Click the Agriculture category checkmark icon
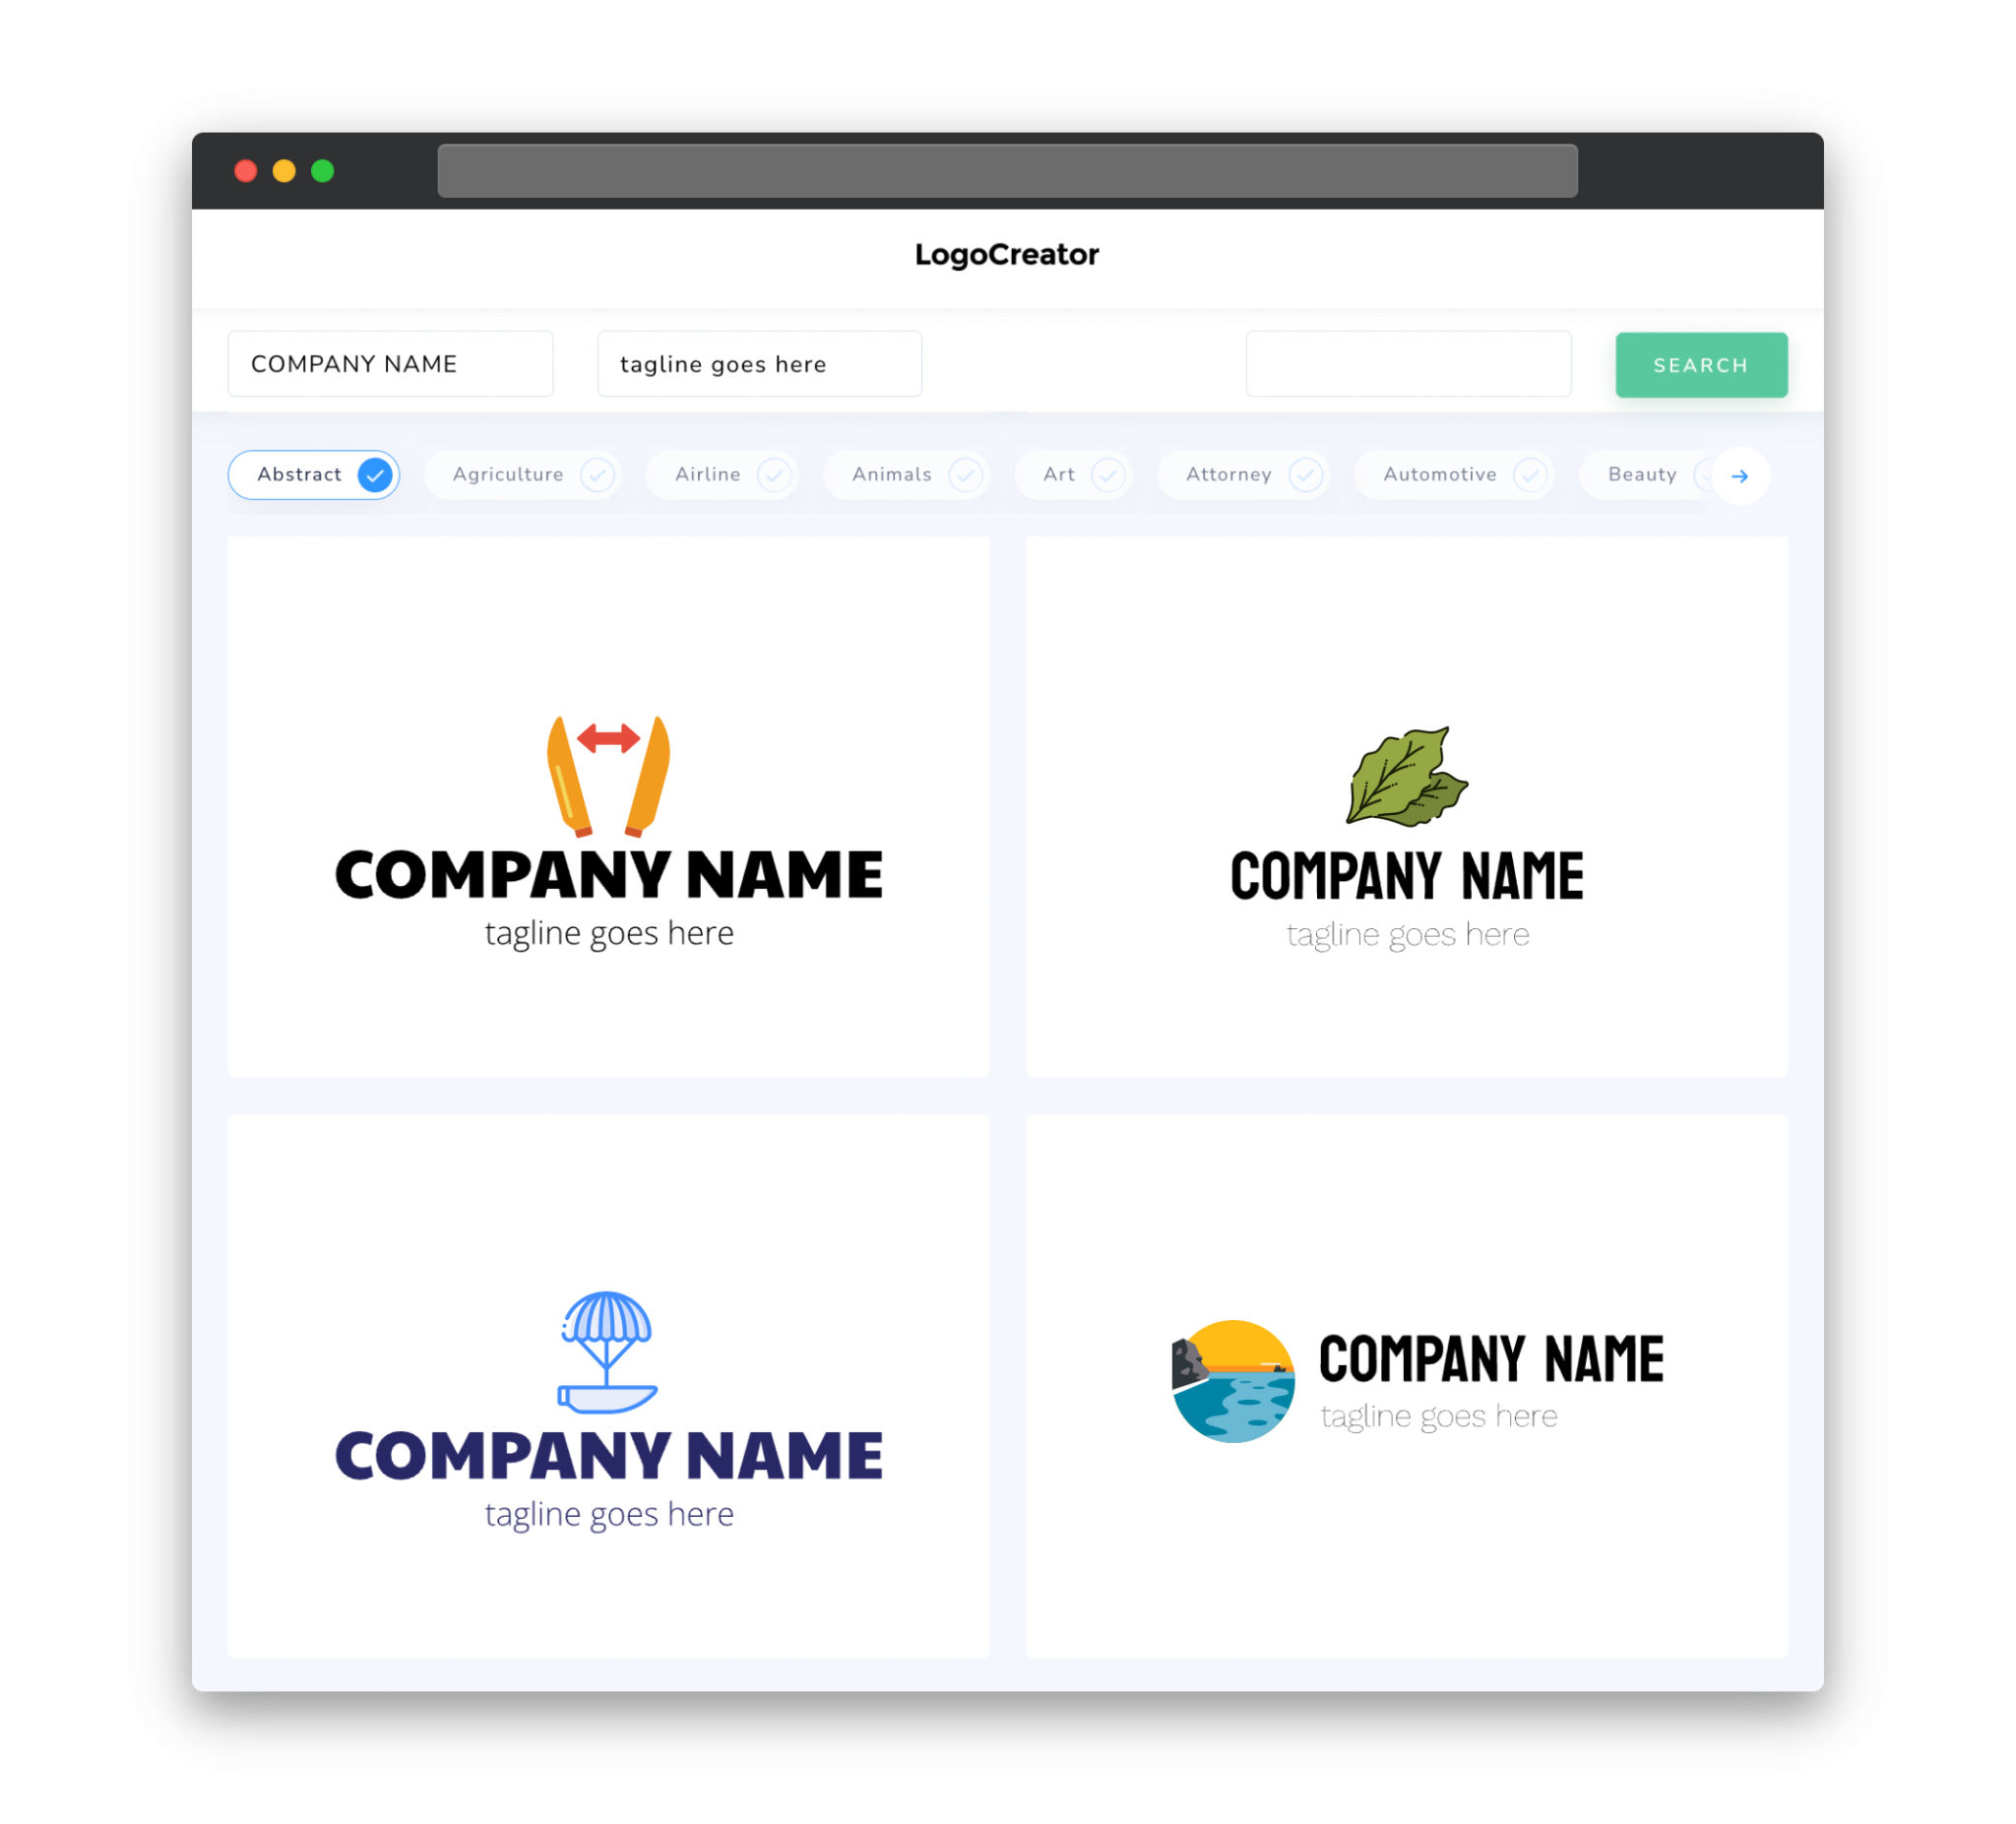Viewport: 2016px width, 1824px height. click(x=598, y=474)
